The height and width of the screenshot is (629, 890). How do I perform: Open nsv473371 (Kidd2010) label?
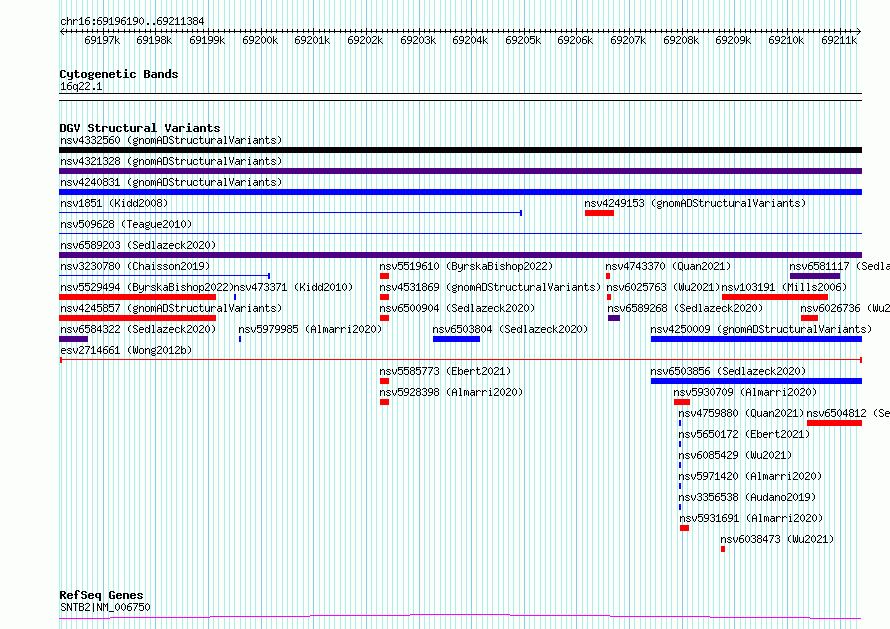coord(293,287)
